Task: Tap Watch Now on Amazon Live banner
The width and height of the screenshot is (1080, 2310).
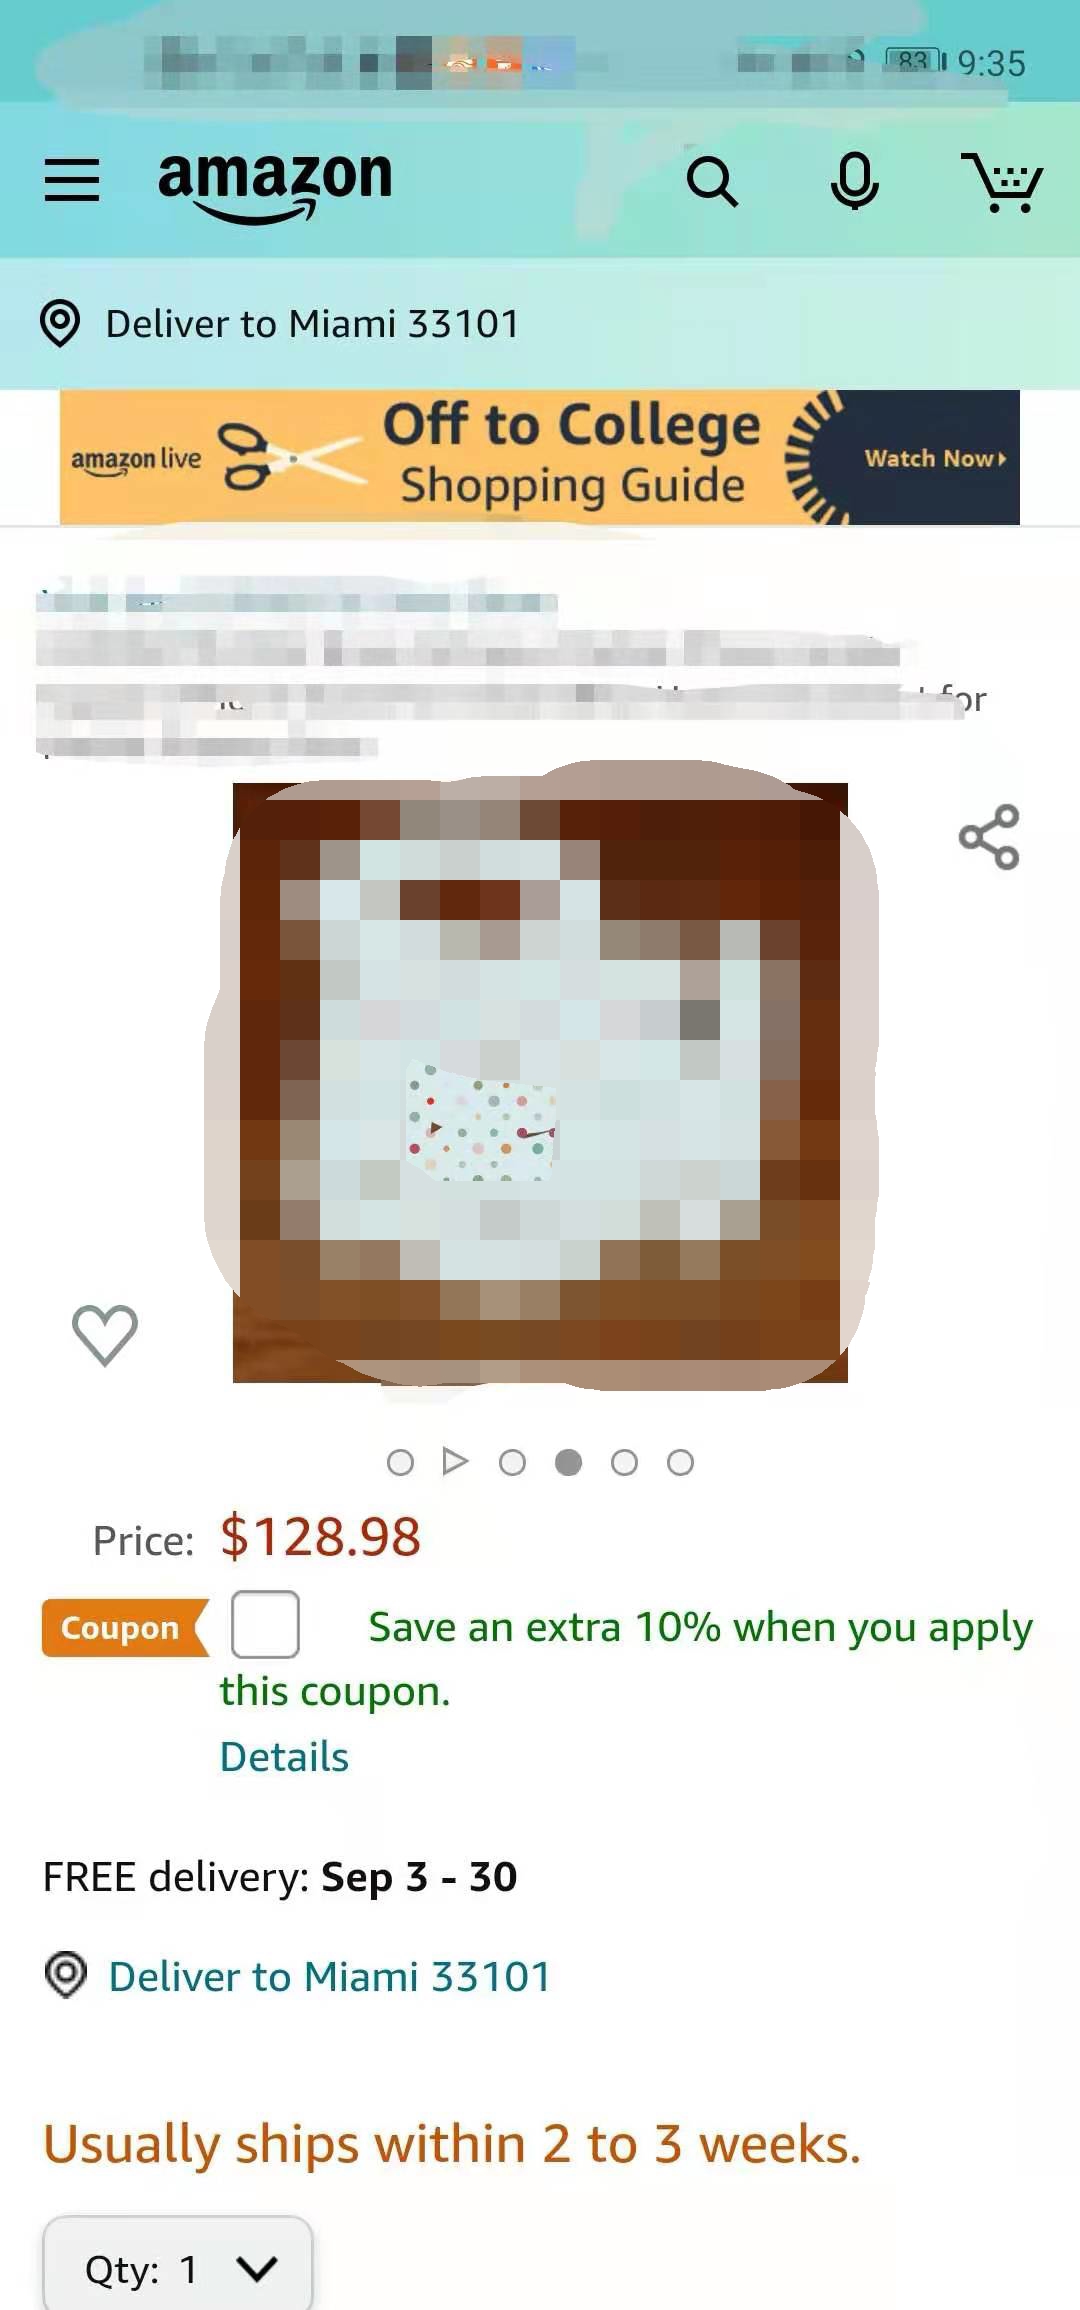Action: pyautogui.click(x=935, y=458)
